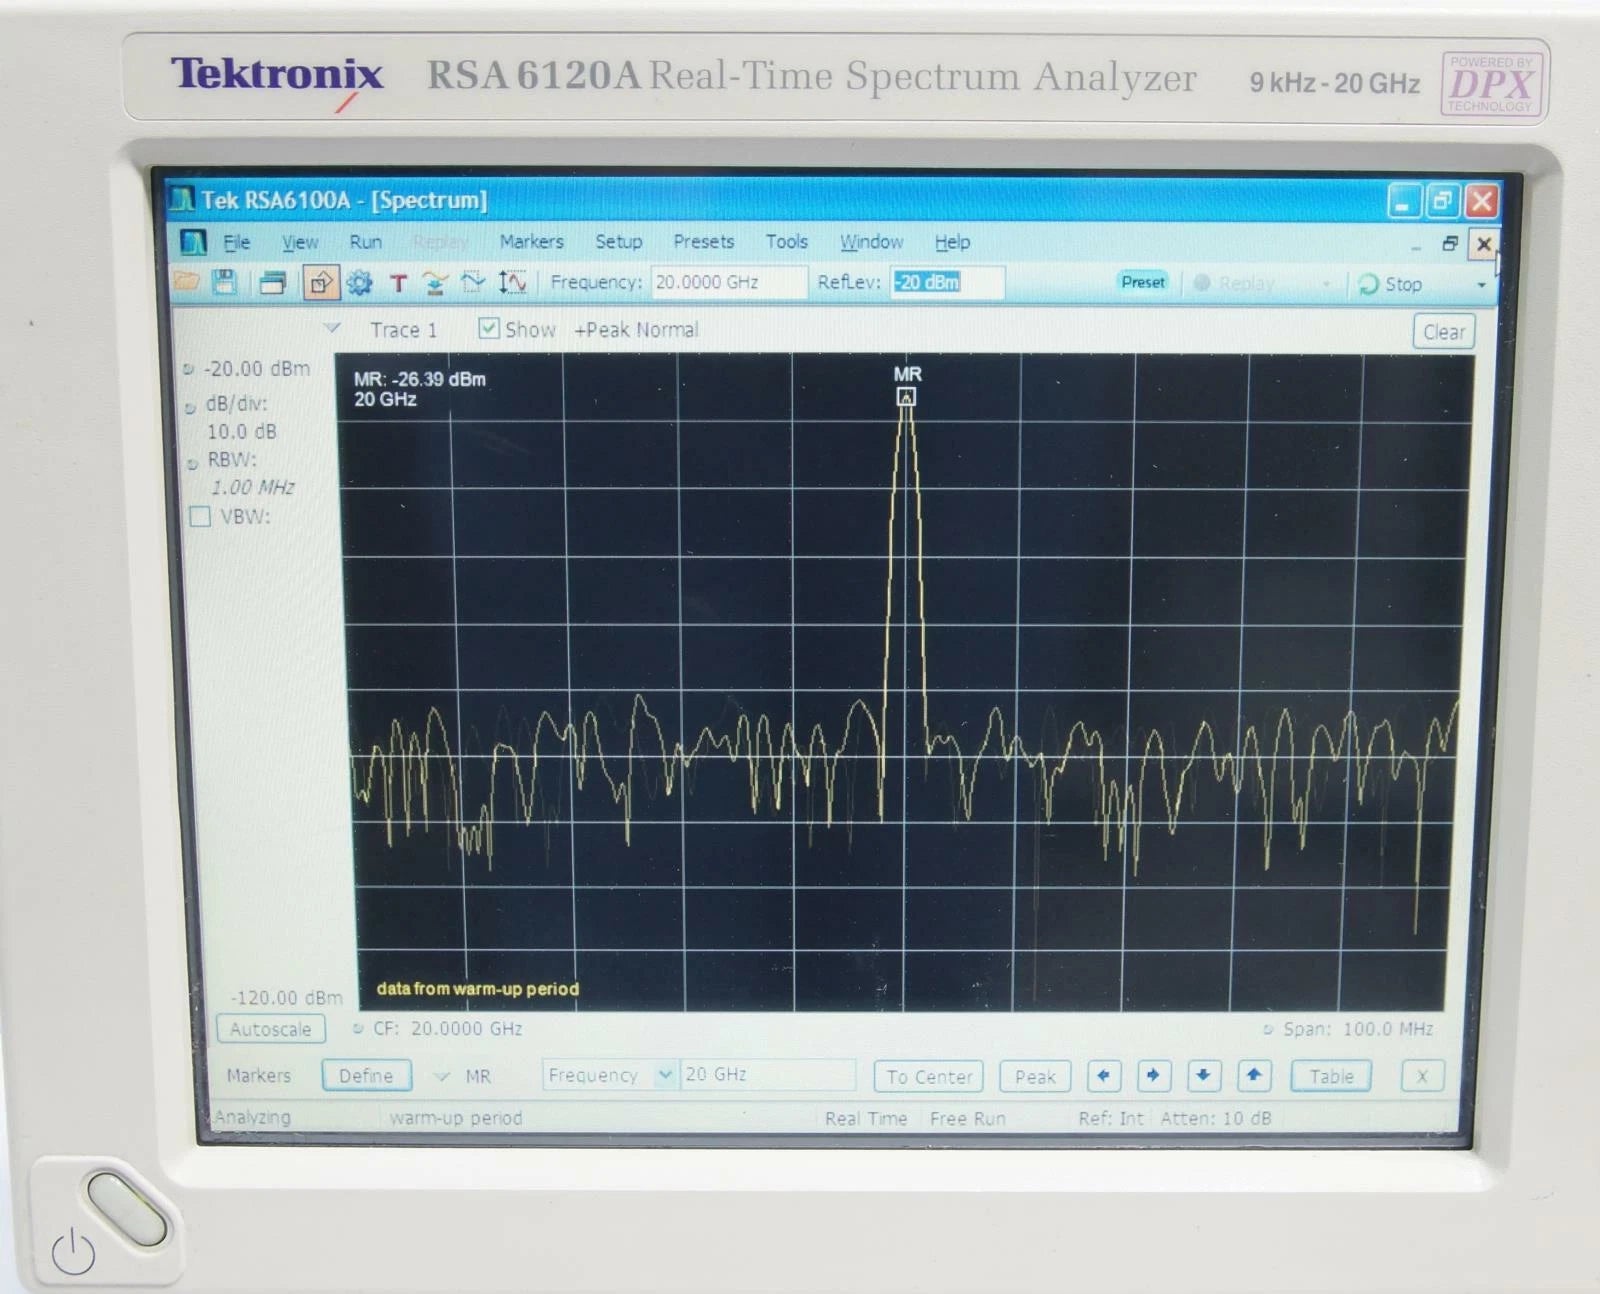Click the Peak button
This screenshot has width=1600, height=1294.
click(1035, 1076)
